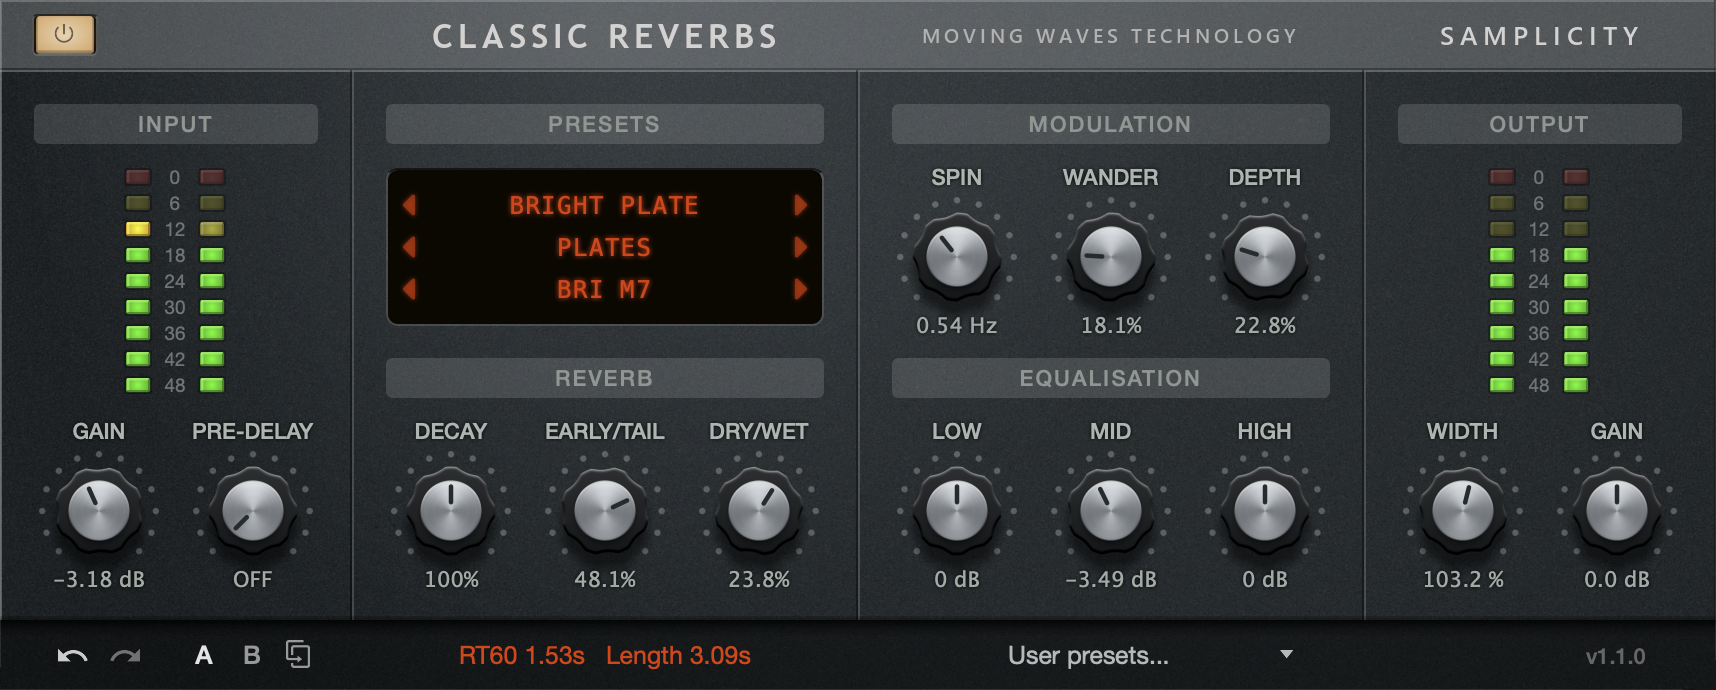Click the PRE-DELAY knob
The image size is (1716, 690).
[x=253, y=510]
